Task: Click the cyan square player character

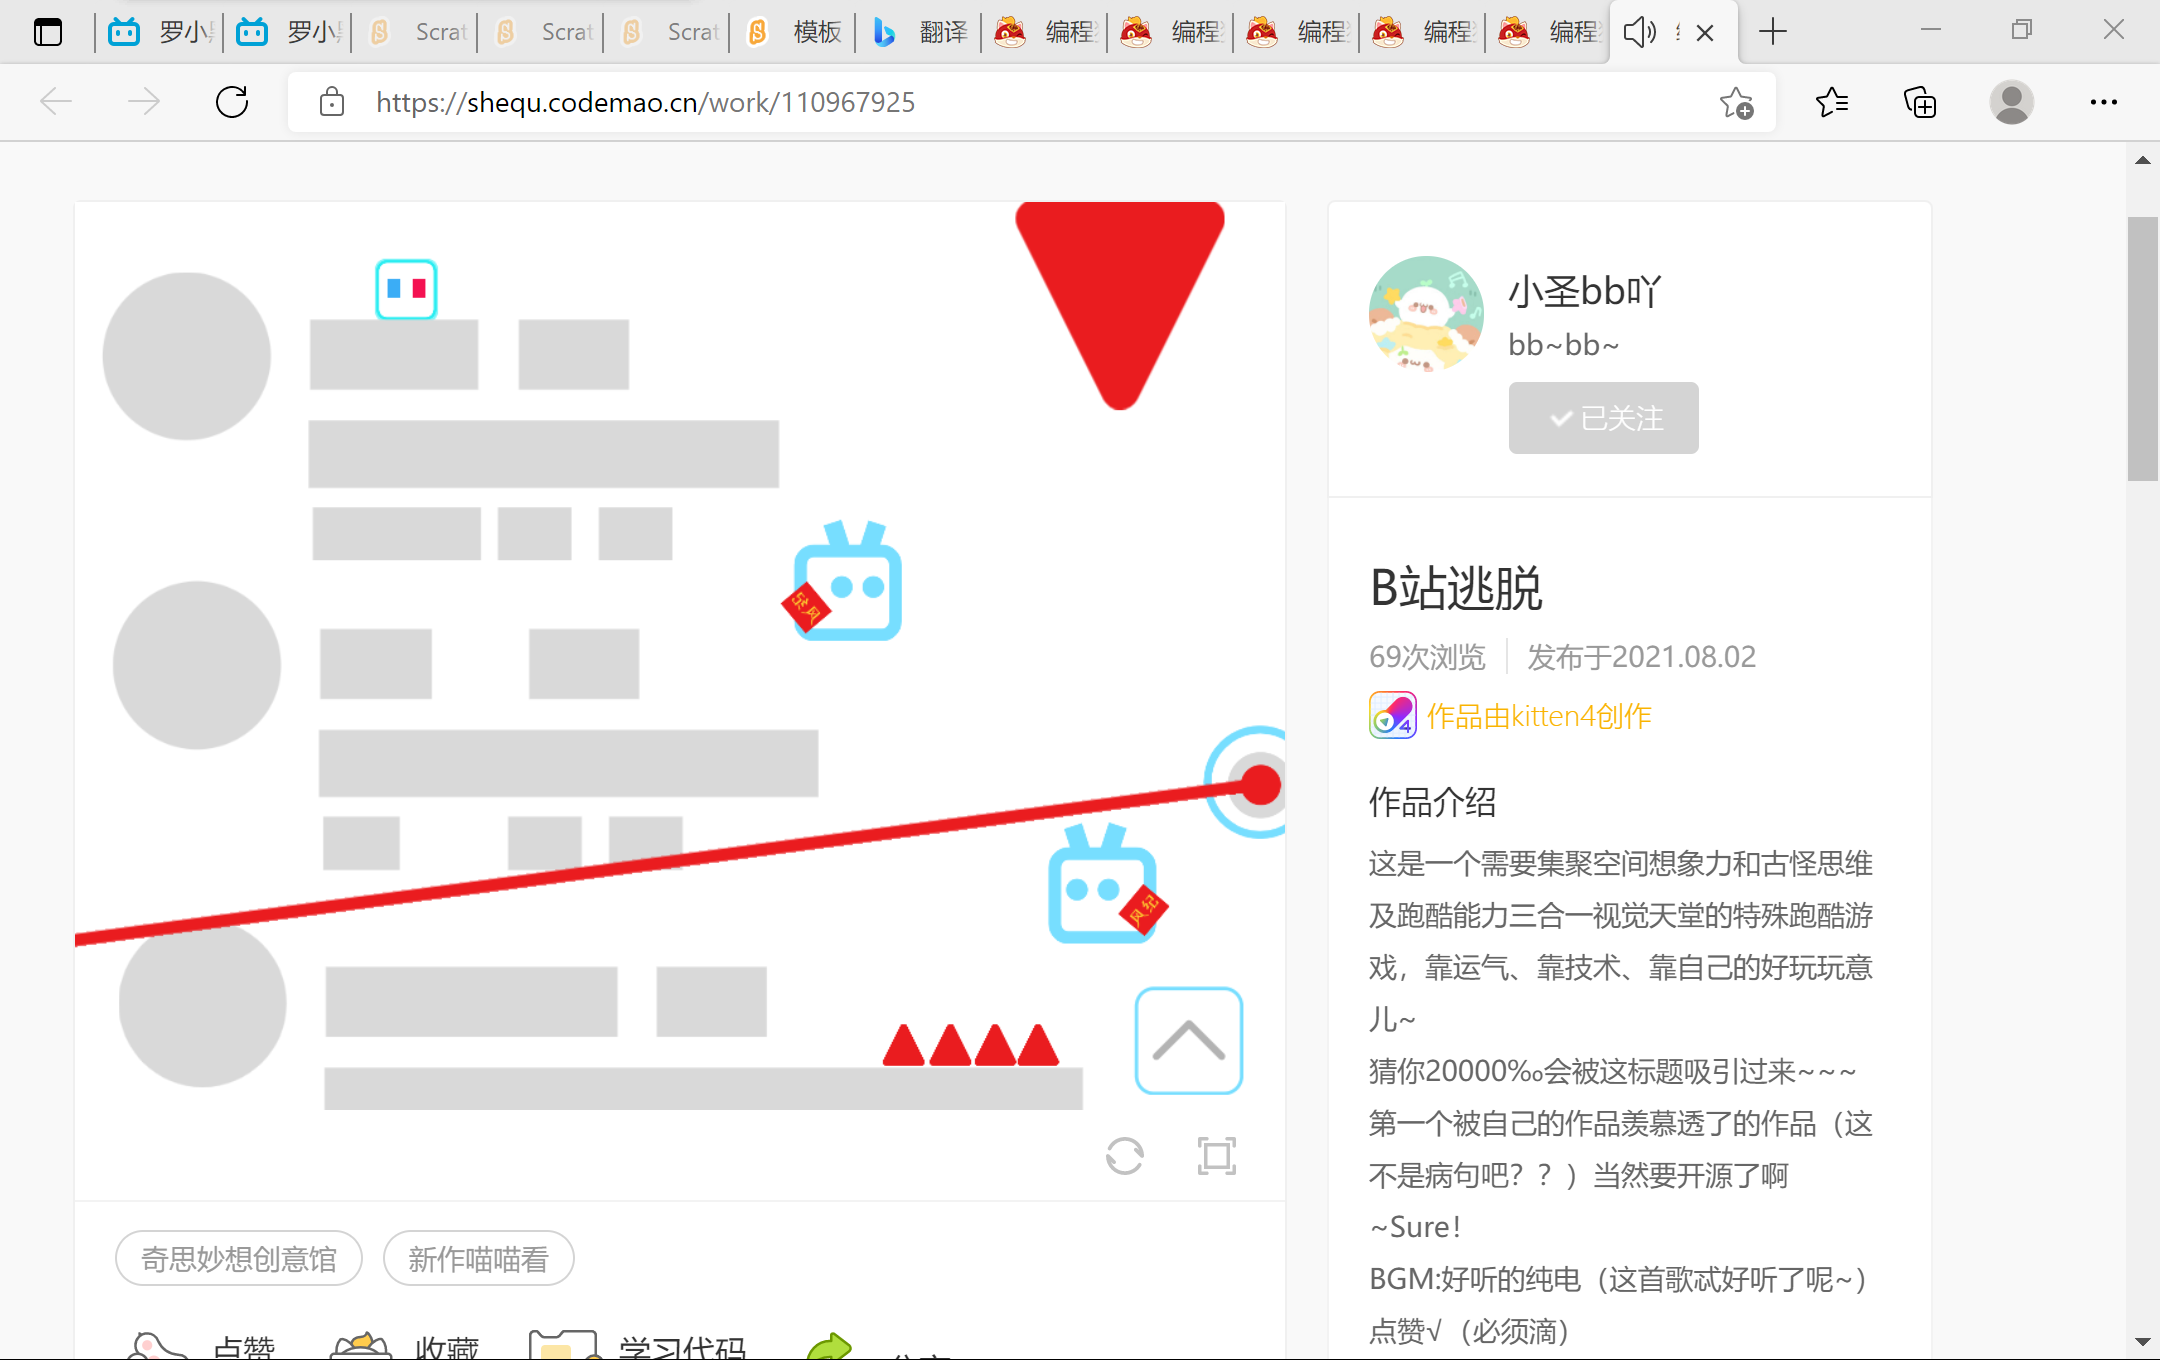Action: [x=406, y=289]
